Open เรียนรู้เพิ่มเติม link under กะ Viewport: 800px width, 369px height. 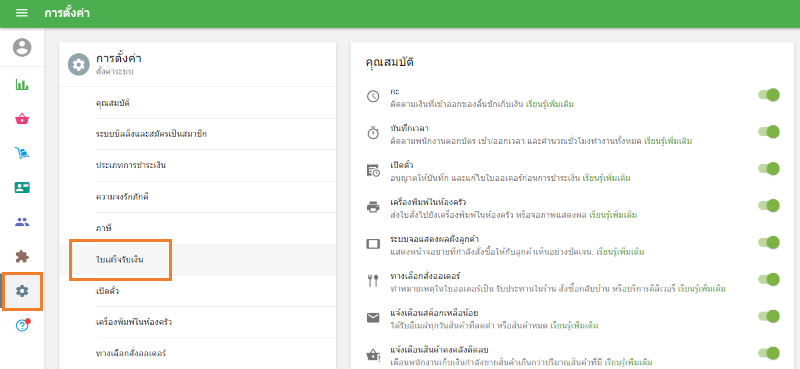550,104
